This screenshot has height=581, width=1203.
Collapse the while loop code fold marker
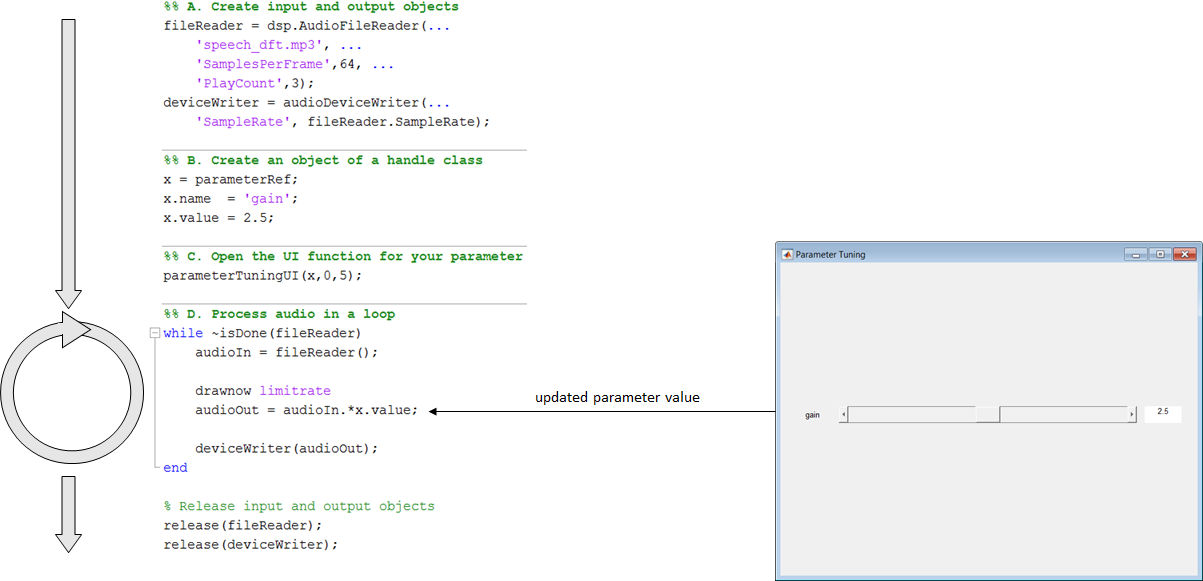[x=153, y=334]
